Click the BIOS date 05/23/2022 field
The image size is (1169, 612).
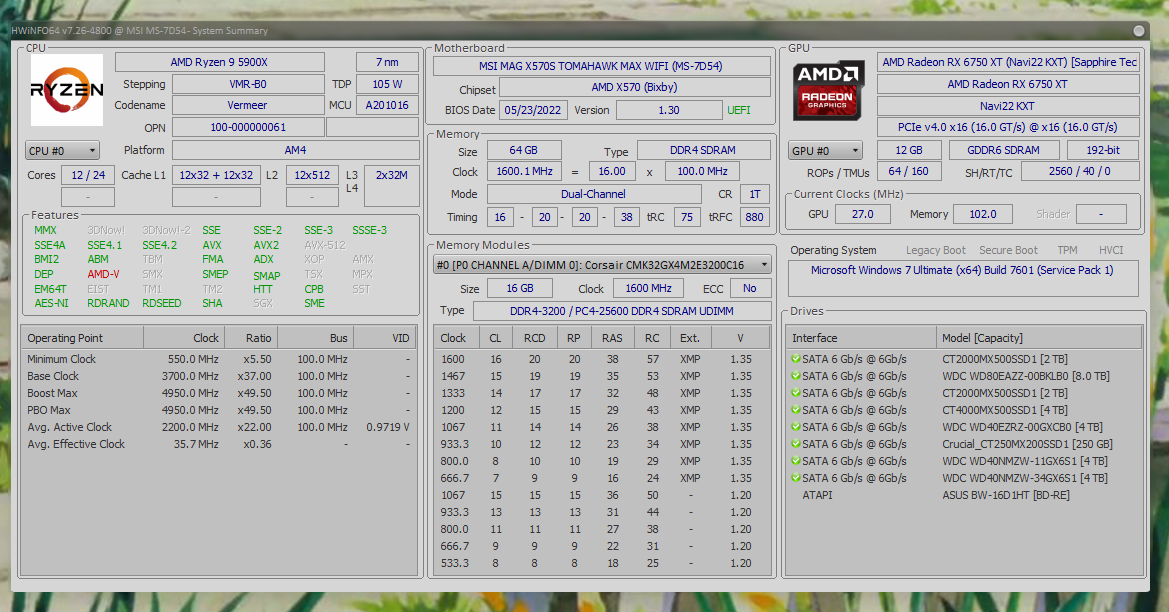(x=532, y=110)
